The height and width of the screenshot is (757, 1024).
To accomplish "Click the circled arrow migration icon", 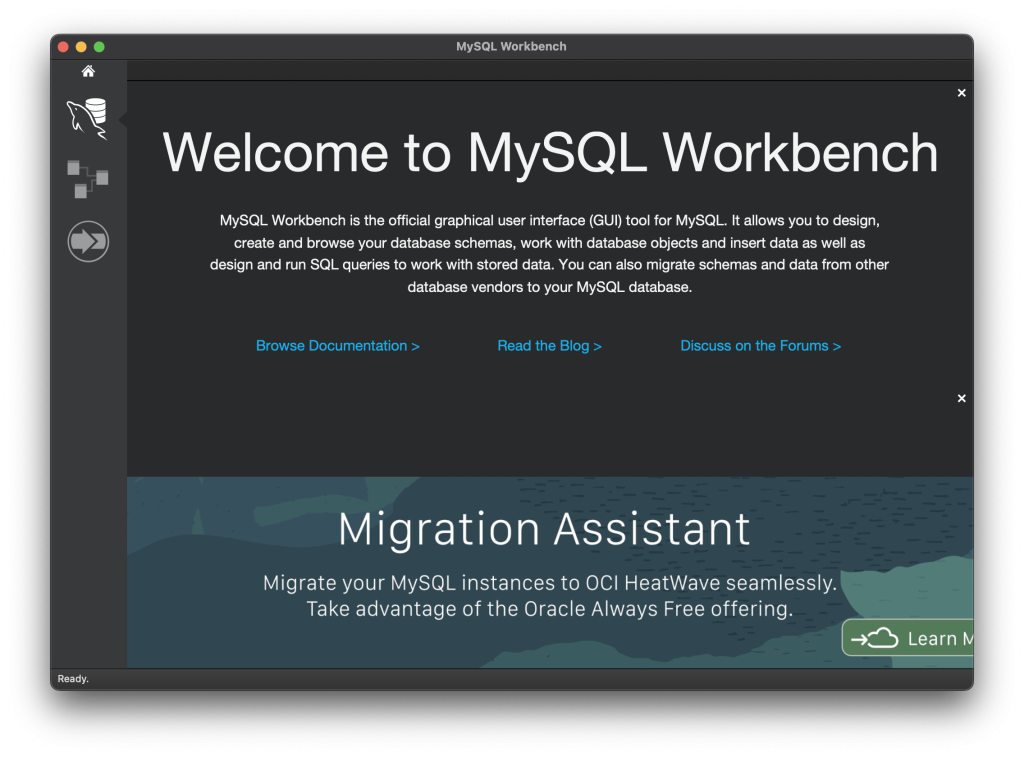I will point(87,240).
